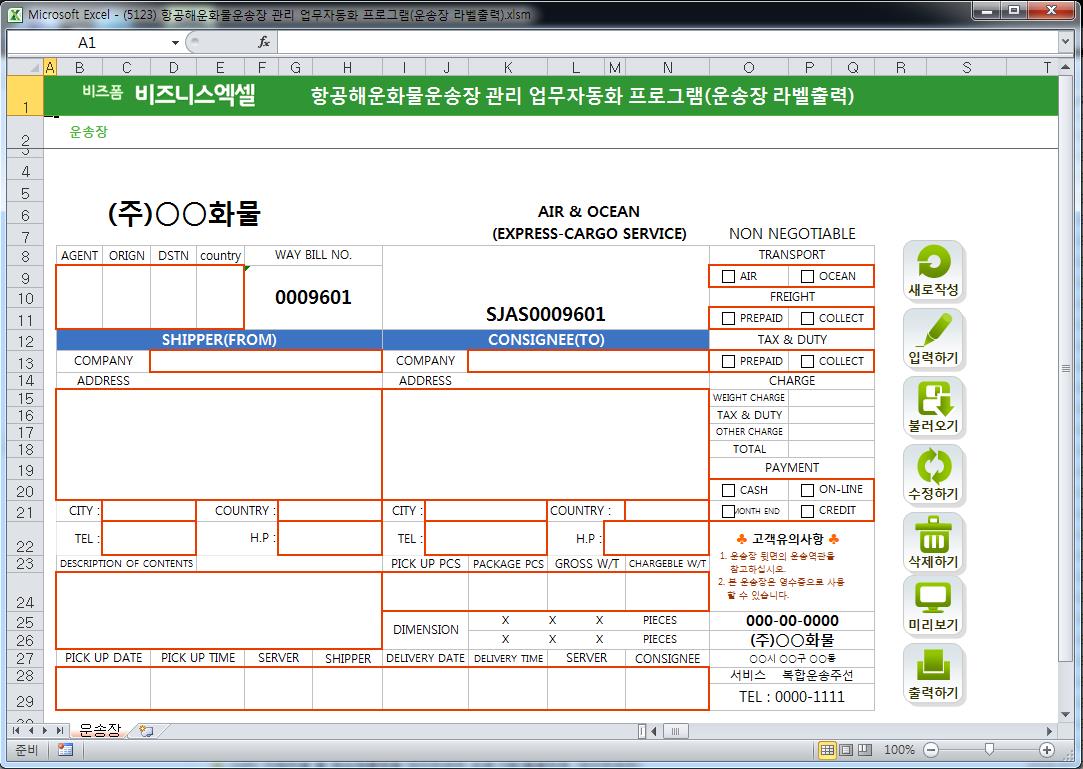This screenshot has height=769, width=1083.
Task: Click way bill number 0009601
Action: (x=313, y=298)
